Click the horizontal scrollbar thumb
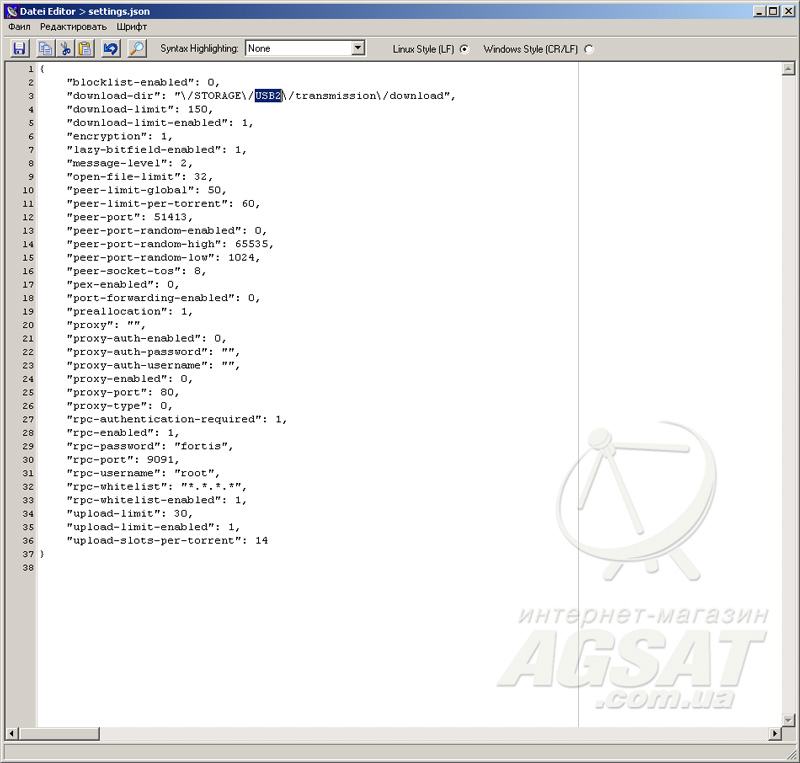The height and width of the screenshot is (763, 800). point(59,733)
